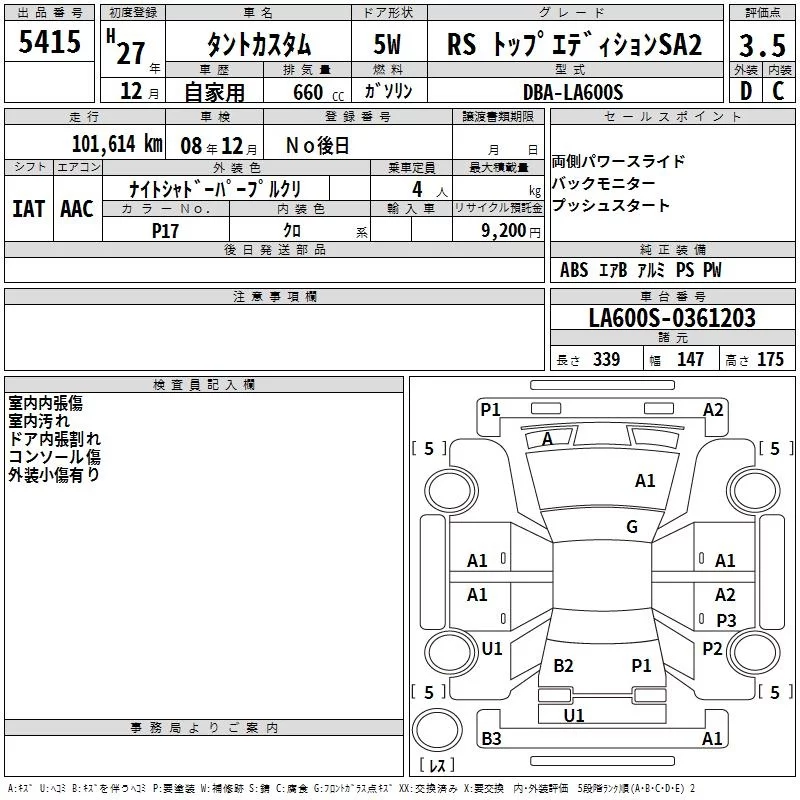Click the width value 147
The height and width of the screenshot is (800, 800).
tap(690, 360)
